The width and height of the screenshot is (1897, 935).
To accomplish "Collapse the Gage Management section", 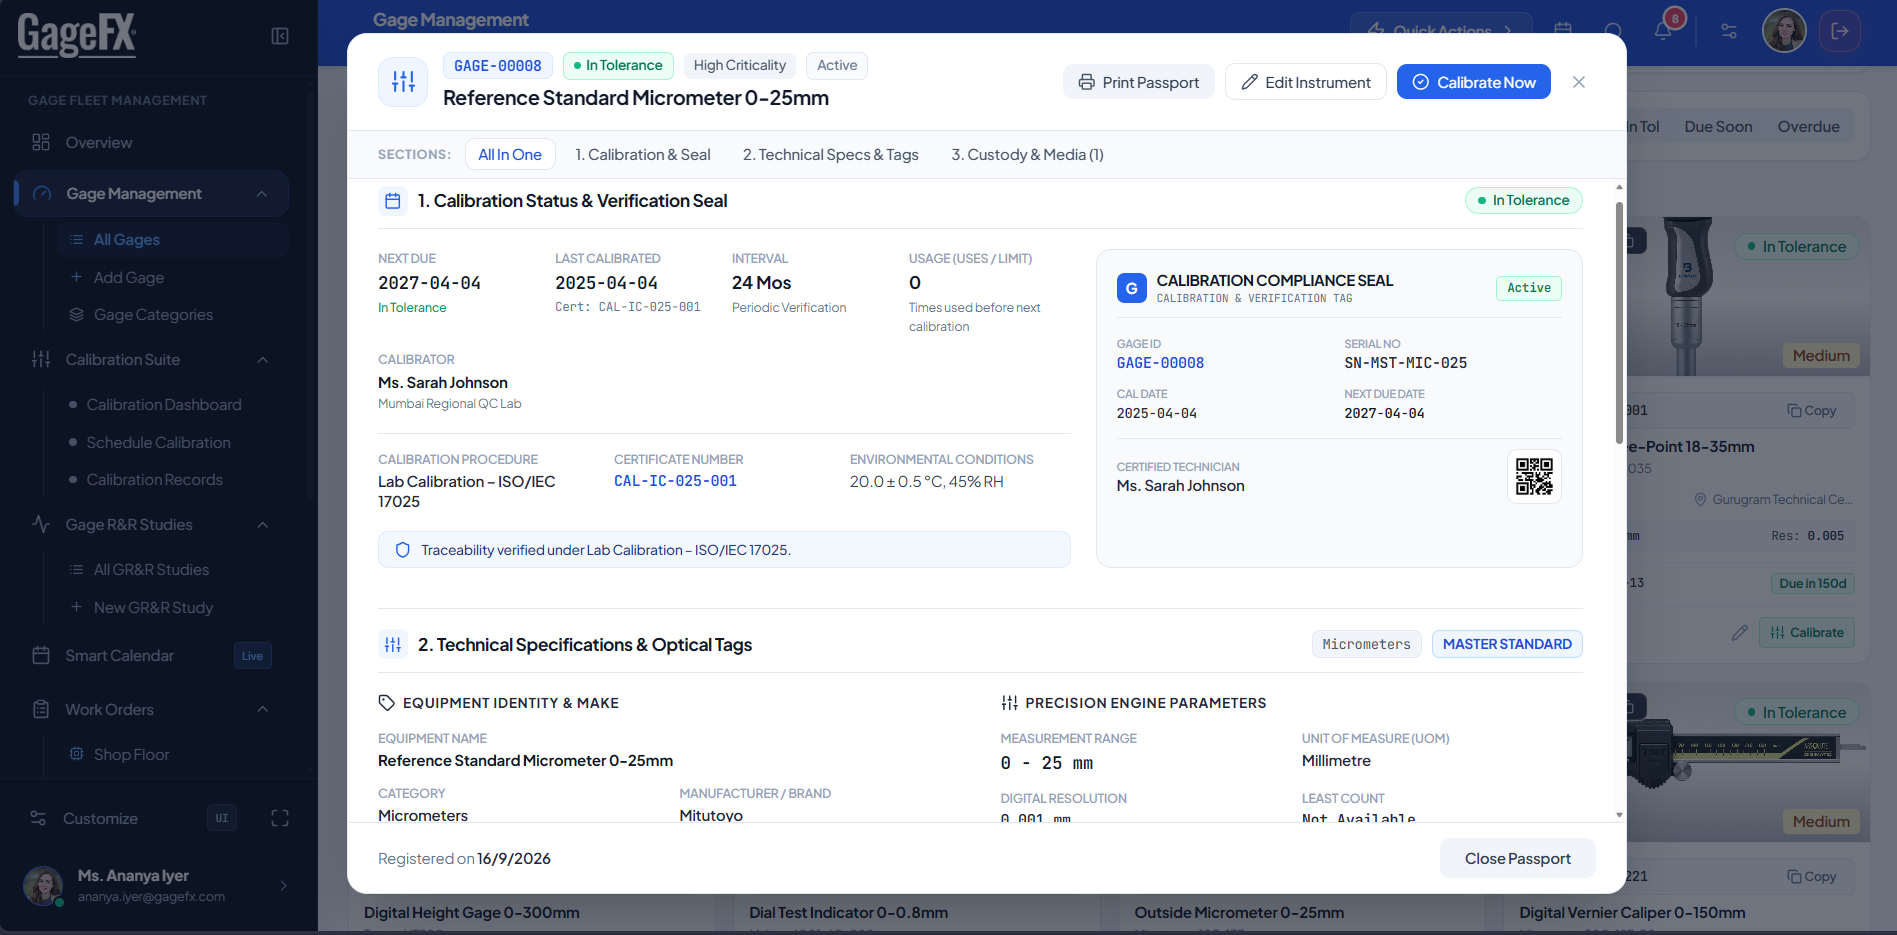I will [x=262, y=194].
